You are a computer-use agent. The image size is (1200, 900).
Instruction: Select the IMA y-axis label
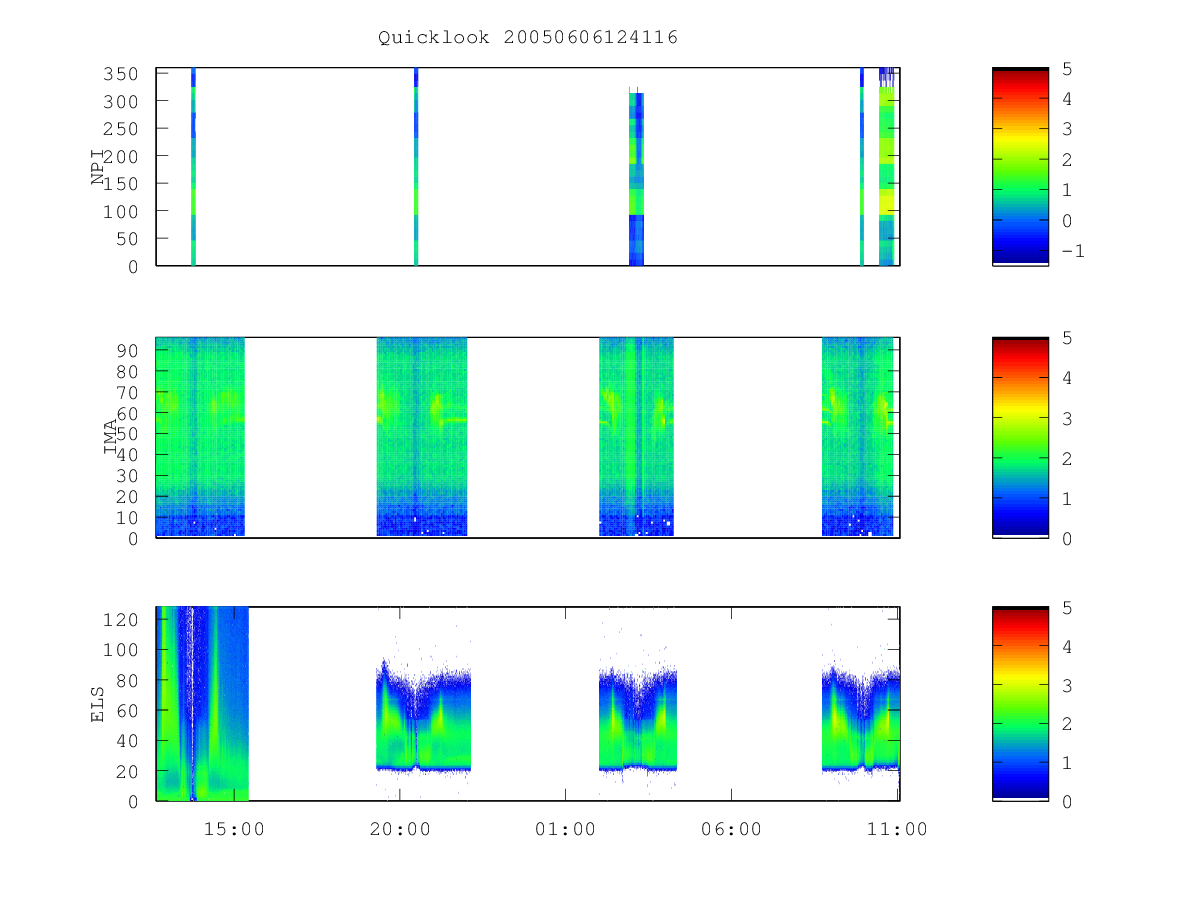(x=111, y=437)
